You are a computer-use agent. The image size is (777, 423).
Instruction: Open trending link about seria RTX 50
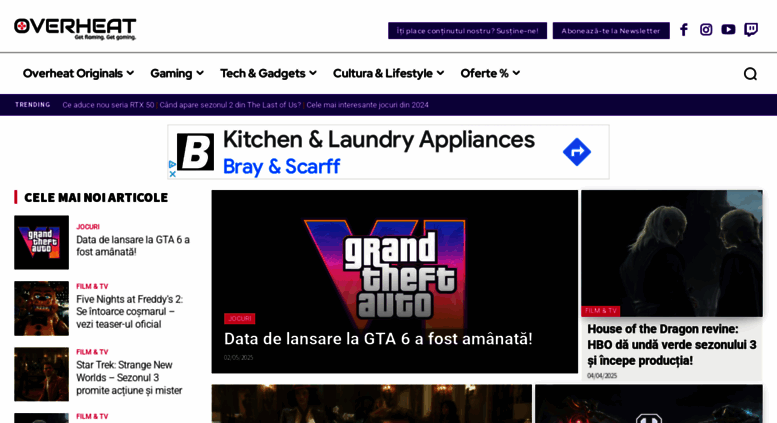pyautogui.click(x=108, y=105)
